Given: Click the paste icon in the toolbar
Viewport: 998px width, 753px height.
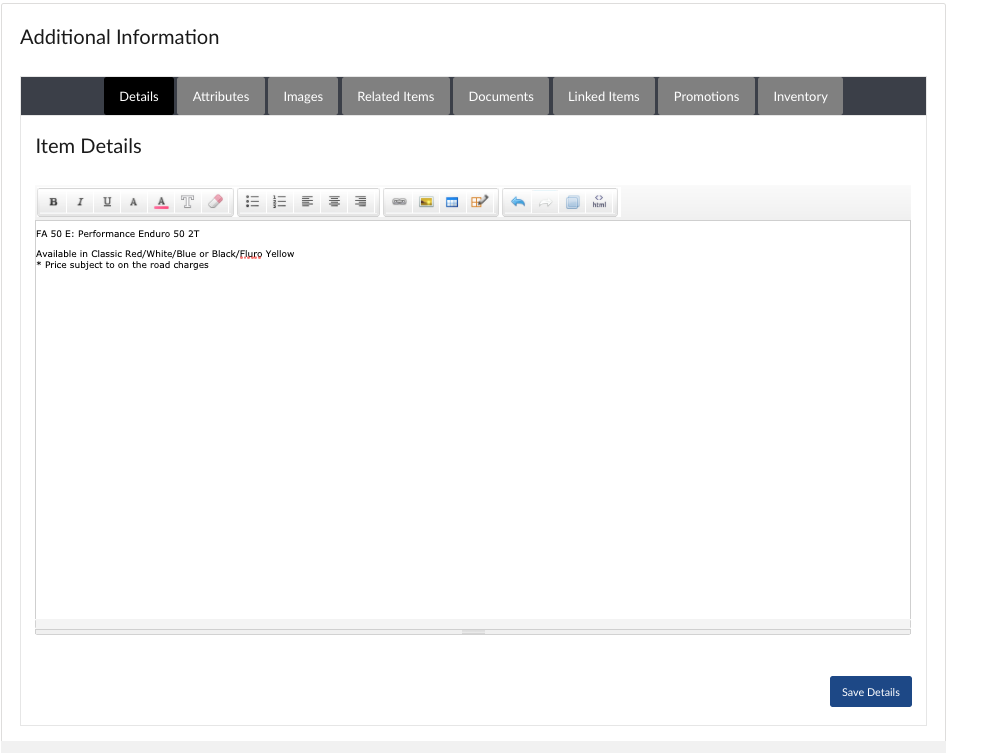Looking at the screenshot, I should (x=571, y=201).
